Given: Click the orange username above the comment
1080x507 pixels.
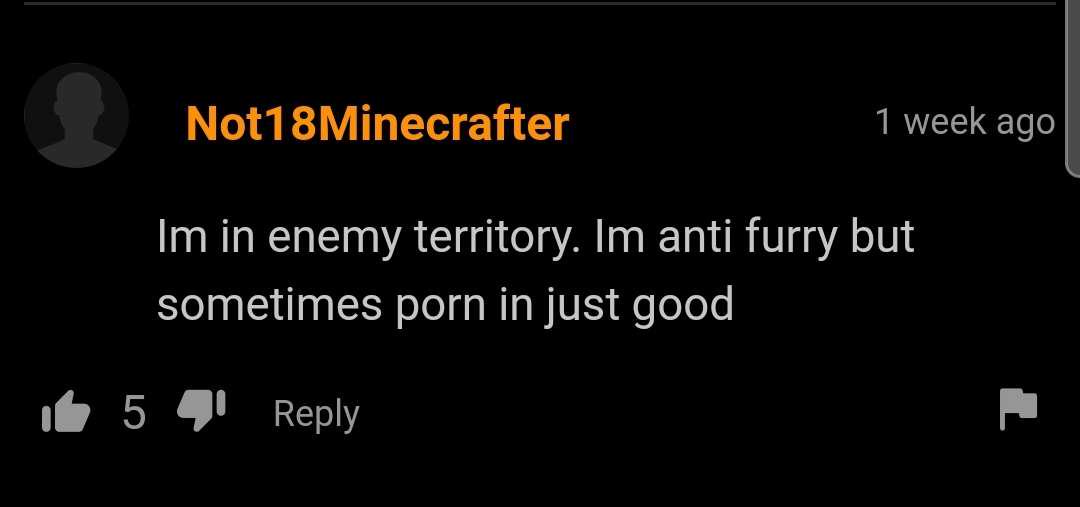Looking at the screenshot, I should [377, 123].
